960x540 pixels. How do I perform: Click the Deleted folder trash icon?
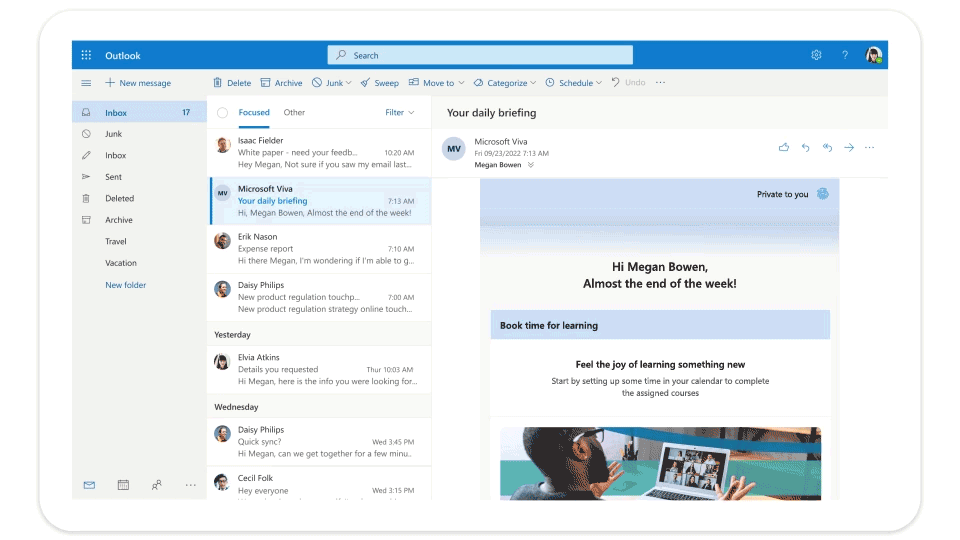(86, 198)
